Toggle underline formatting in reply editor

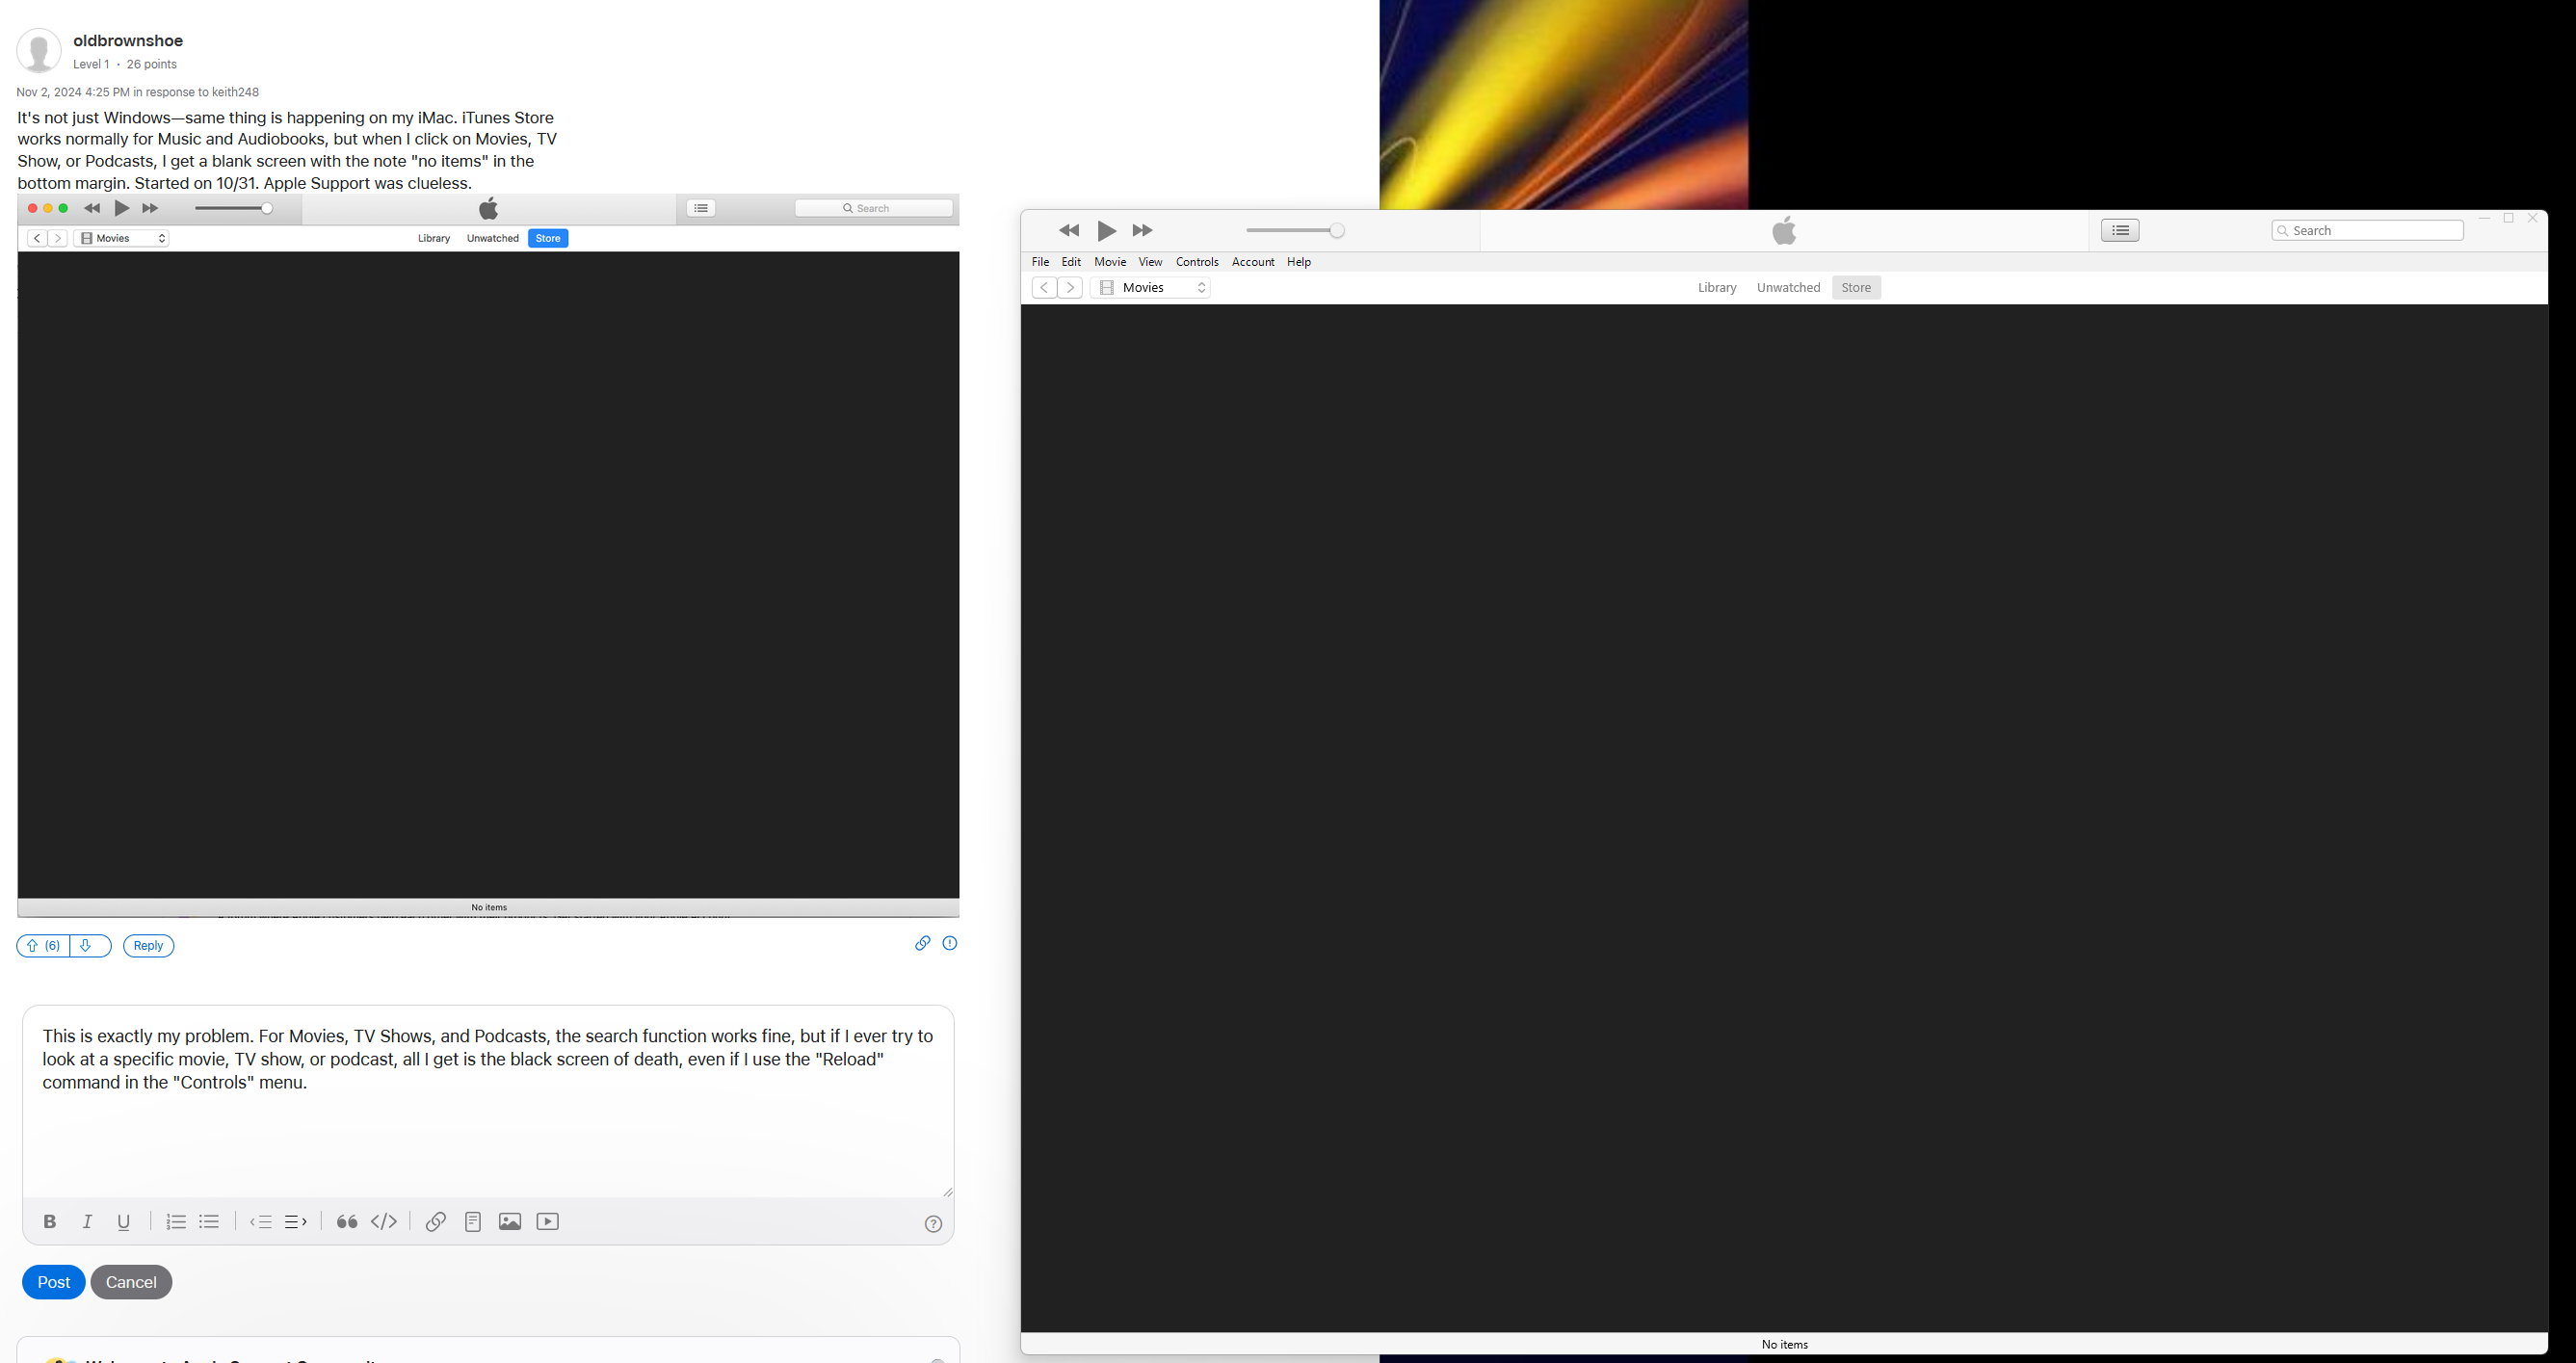[124, 1222]
